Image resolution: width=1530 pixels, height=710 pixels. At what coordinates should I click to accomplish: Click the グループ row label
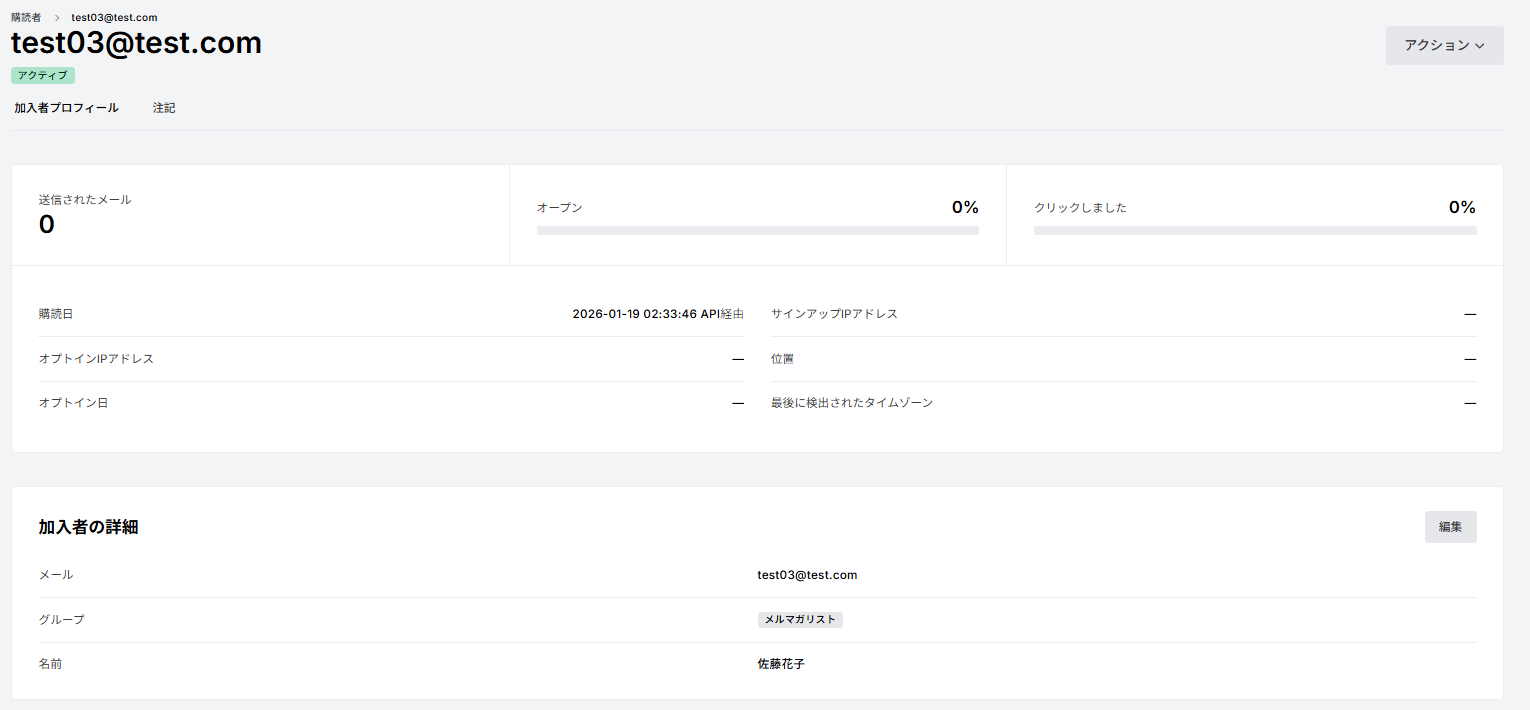point(61,620)
